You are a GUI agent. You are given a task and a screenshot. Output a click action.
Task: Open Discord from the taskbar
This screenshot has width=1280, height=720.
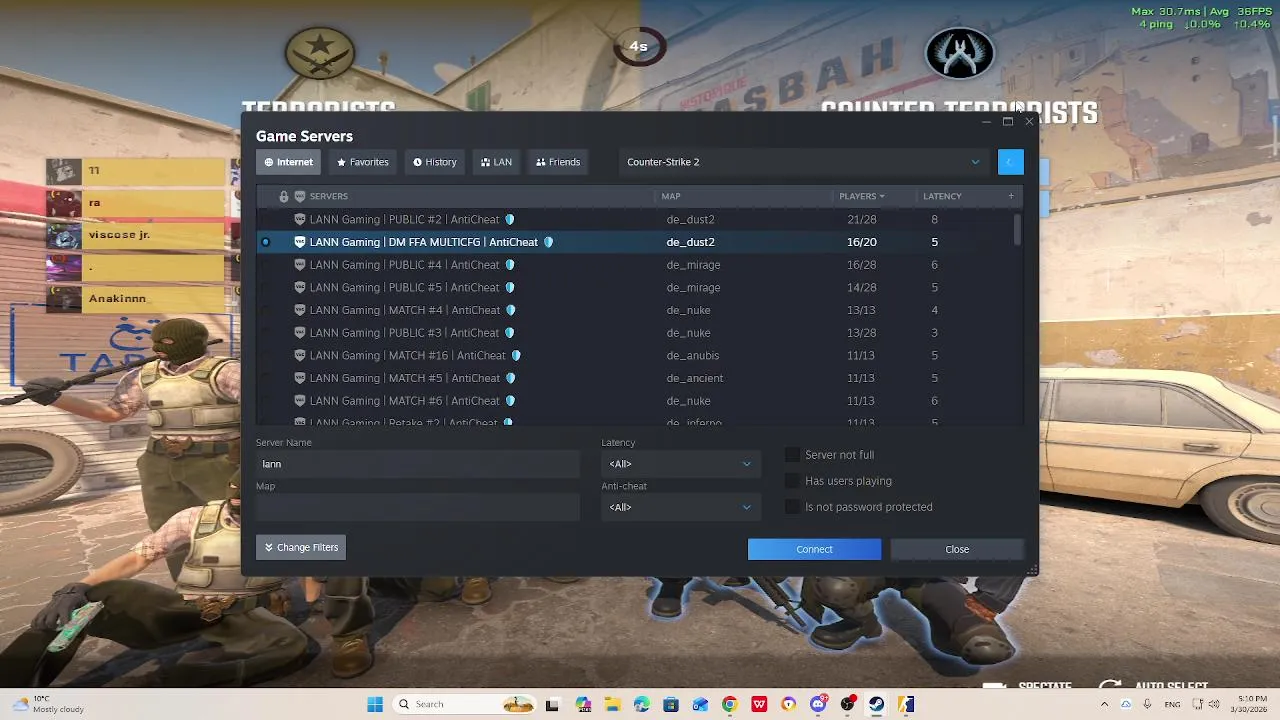818,704
